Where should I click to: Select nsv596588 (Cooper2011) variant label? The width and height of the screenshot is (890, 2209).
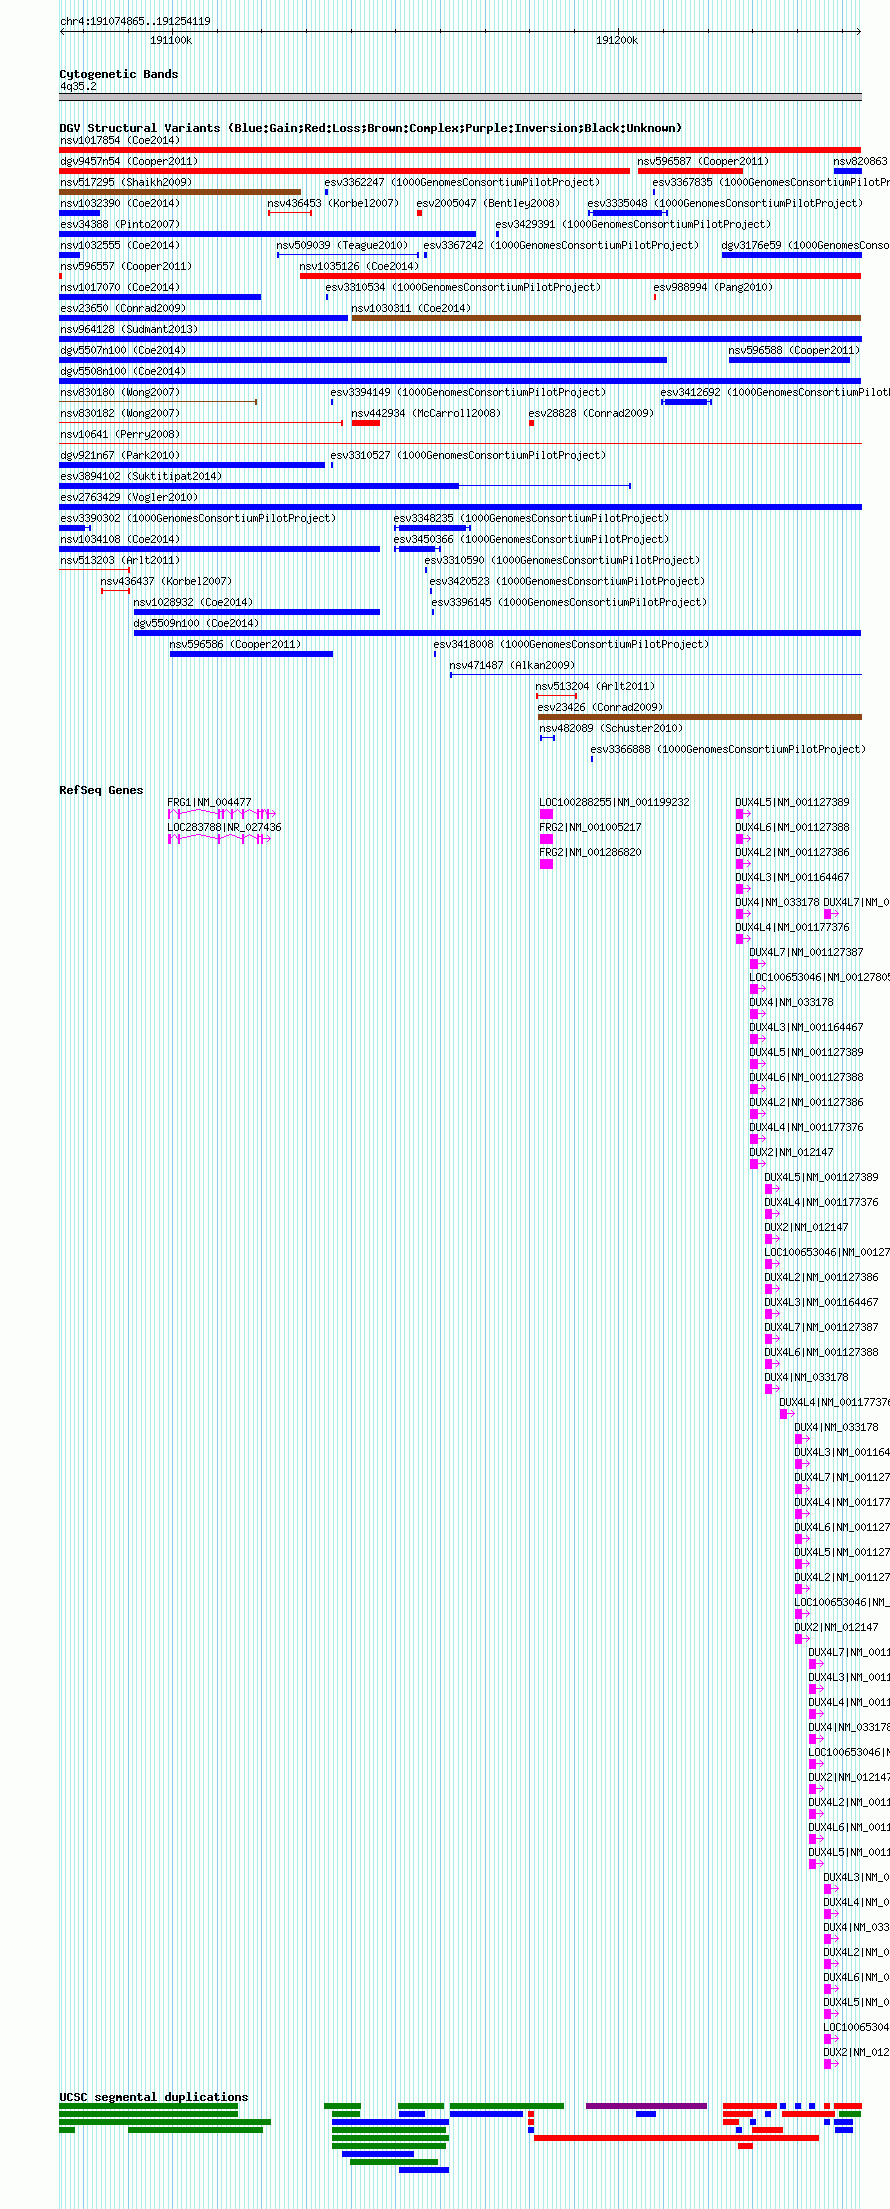tap(794, 350)
